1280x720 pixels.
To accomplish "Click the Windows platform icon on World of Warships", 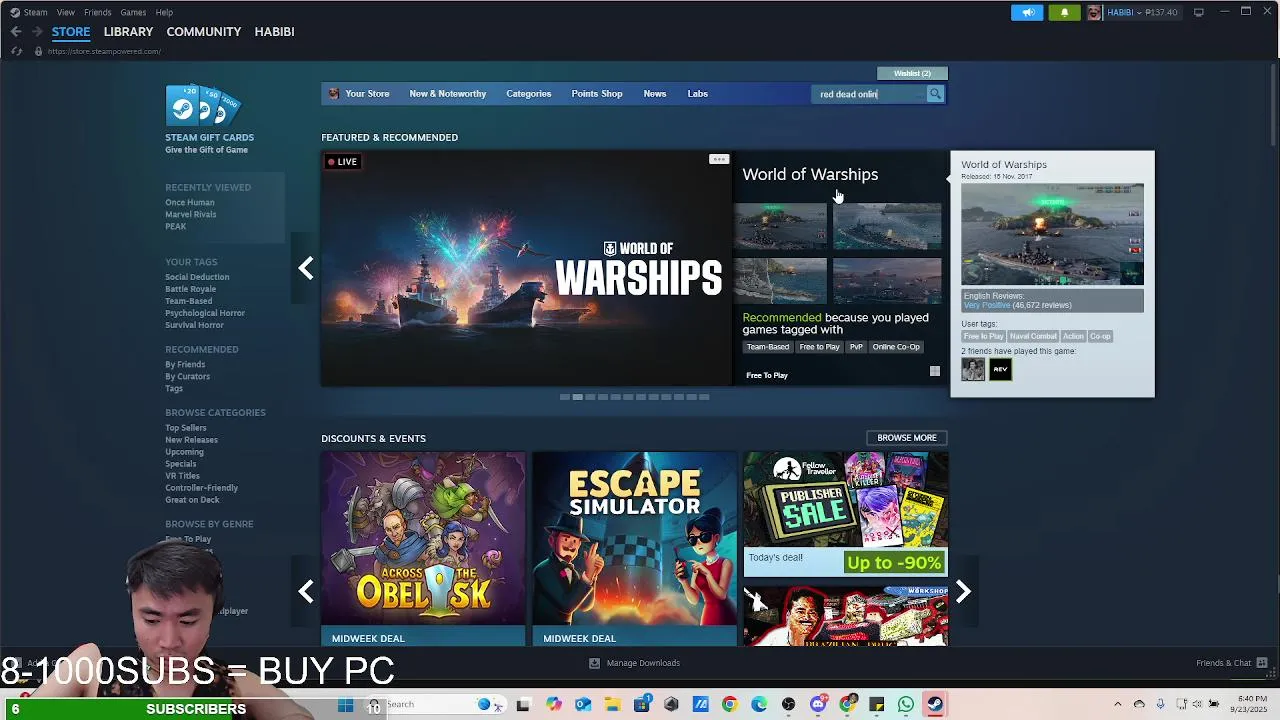I will coord(935,371).
